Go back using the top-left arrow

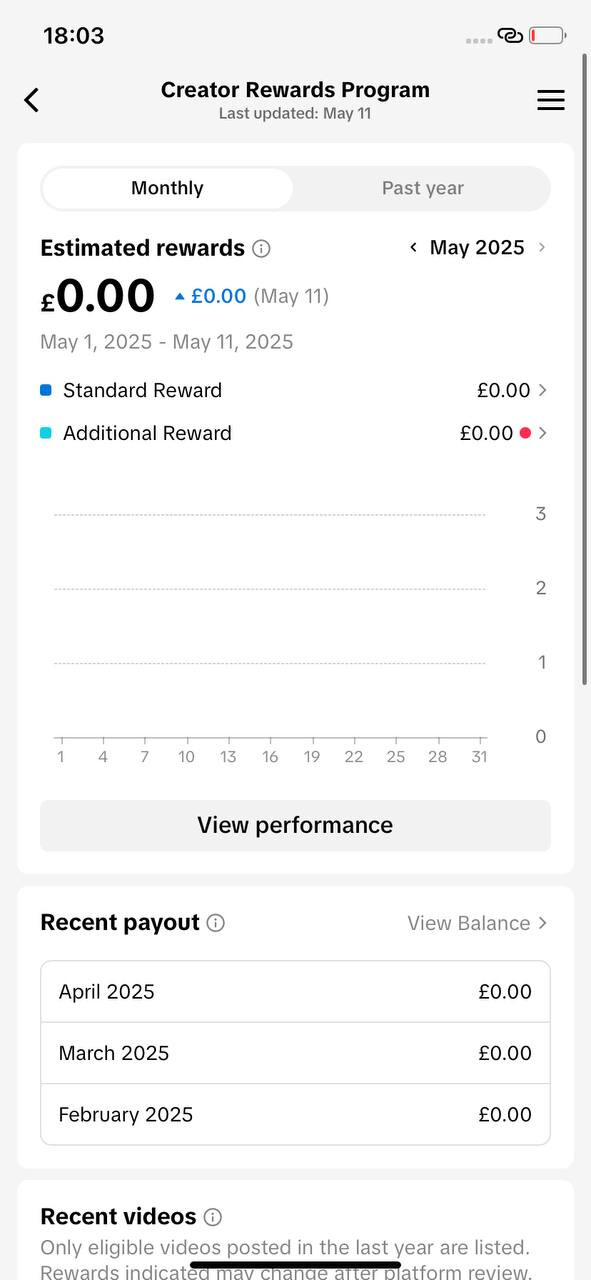(32, 100)
